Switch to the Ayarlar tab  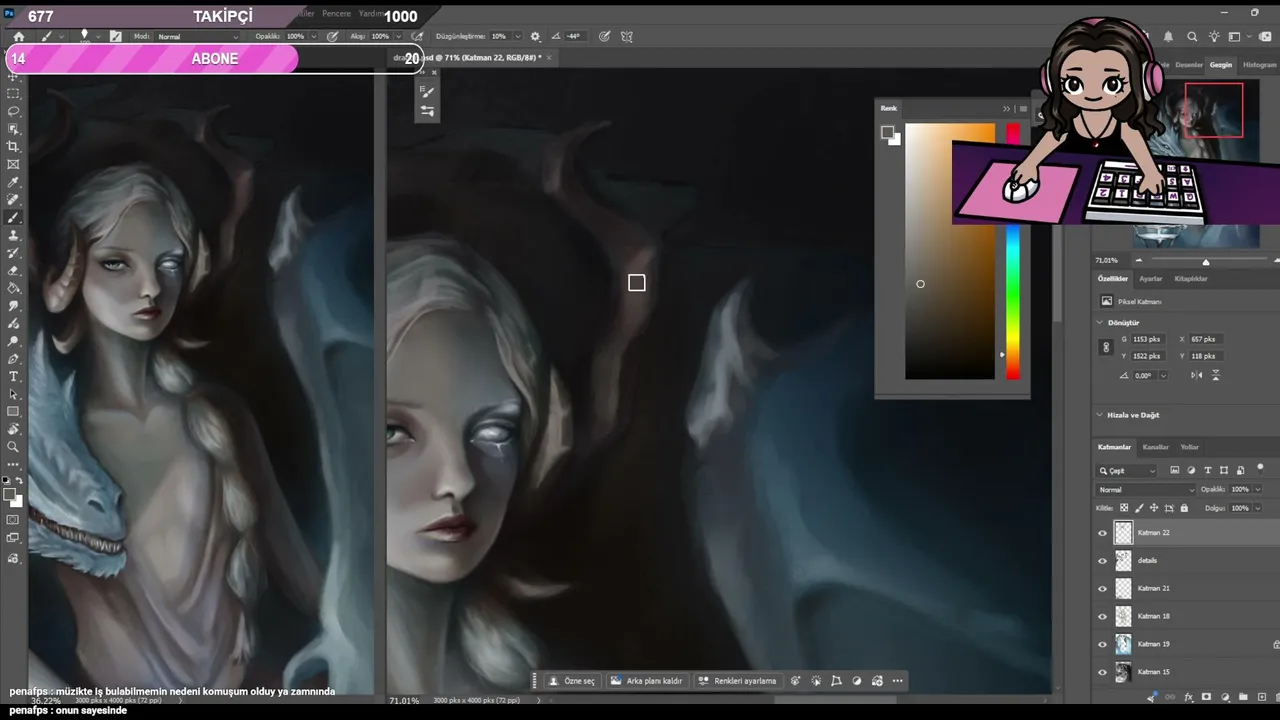pos(1151,279)
